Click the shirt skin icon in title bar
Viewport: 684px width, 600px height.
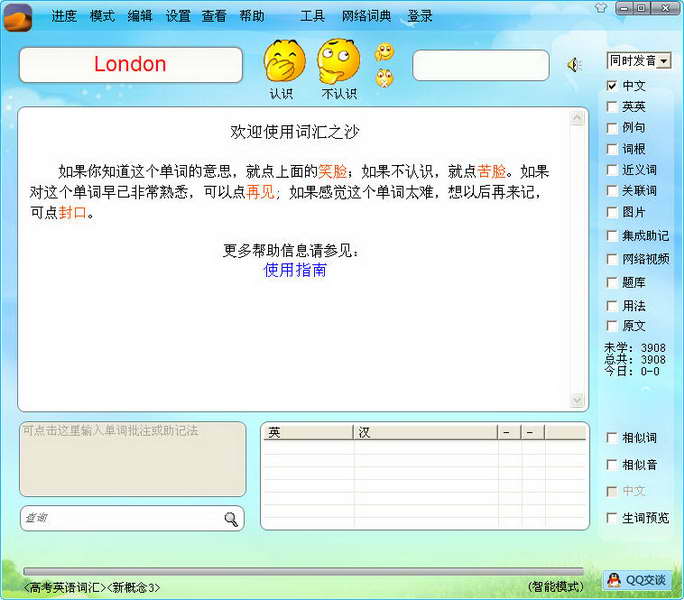(601, 7)
